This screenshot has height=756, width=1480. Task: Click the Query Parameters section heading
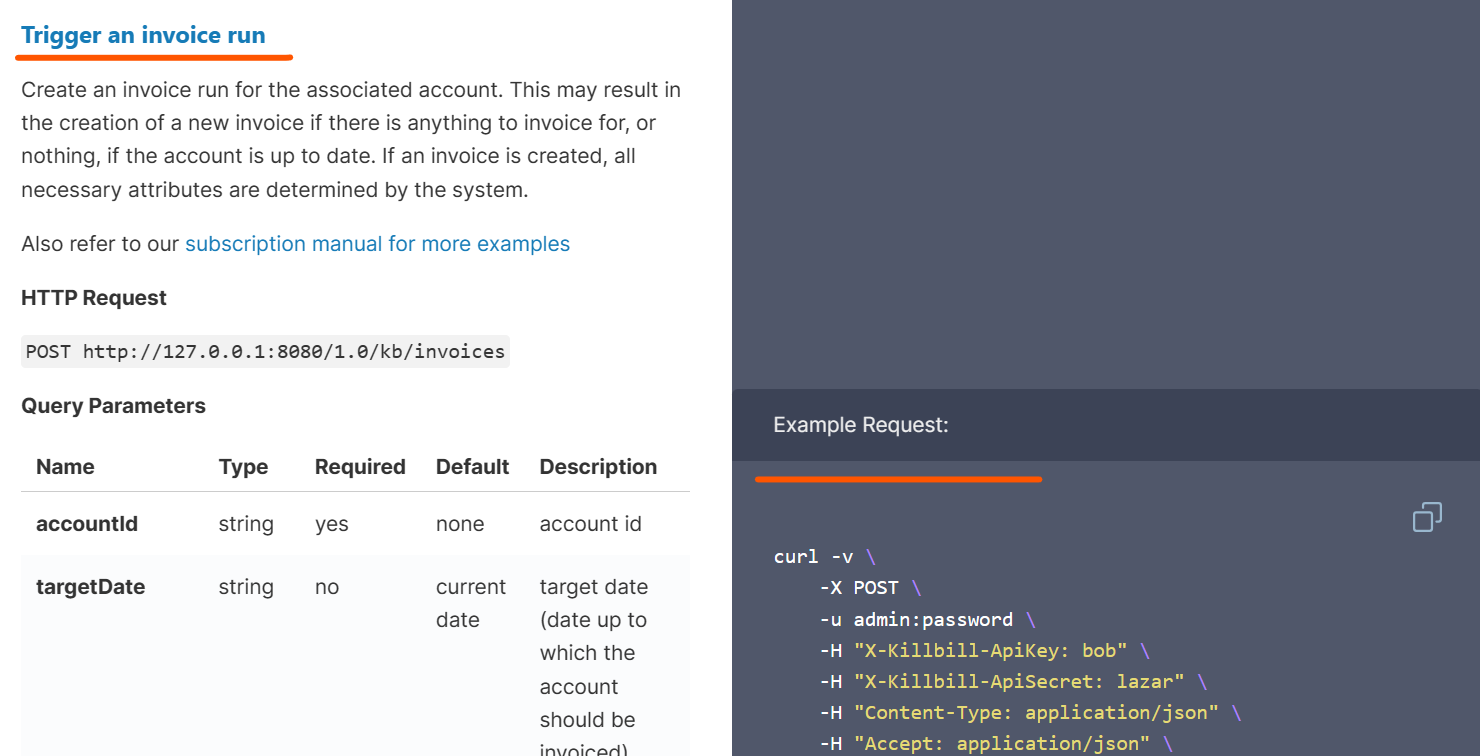(113, 405)
